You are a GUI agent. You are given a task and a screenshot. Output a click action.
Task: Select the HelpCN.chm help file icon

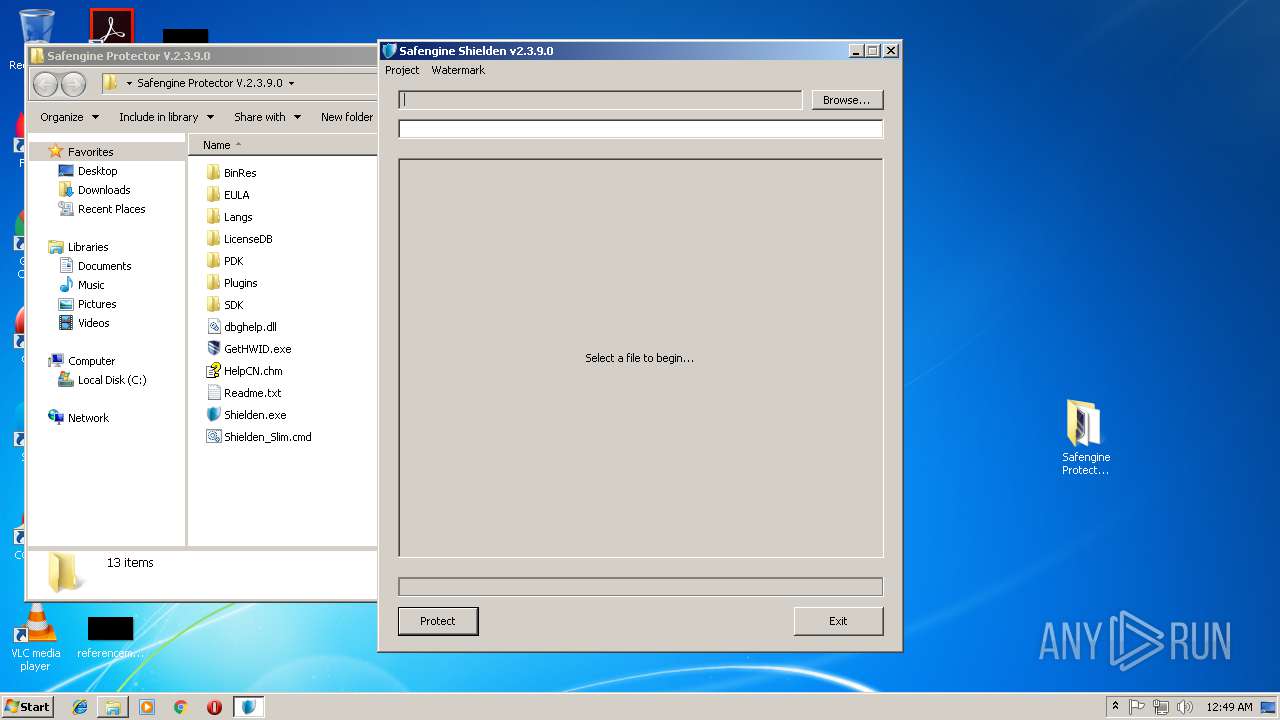tap(213, 371)
